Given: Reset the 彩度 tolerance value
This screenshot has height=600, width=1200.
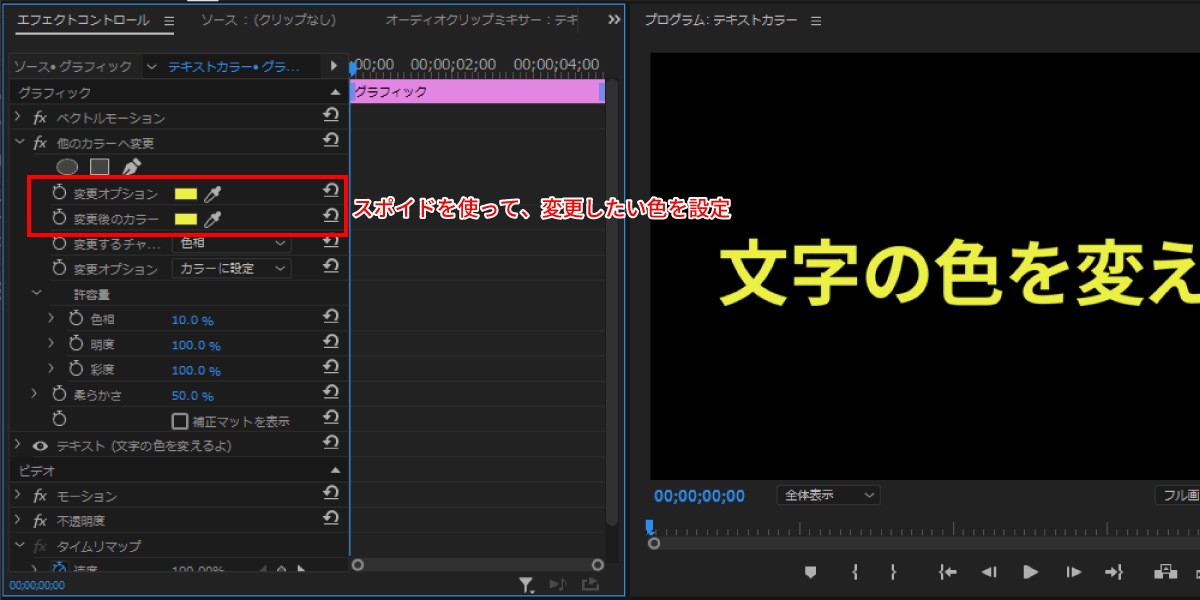Looking at the screenshot, I should click(331, 368).
